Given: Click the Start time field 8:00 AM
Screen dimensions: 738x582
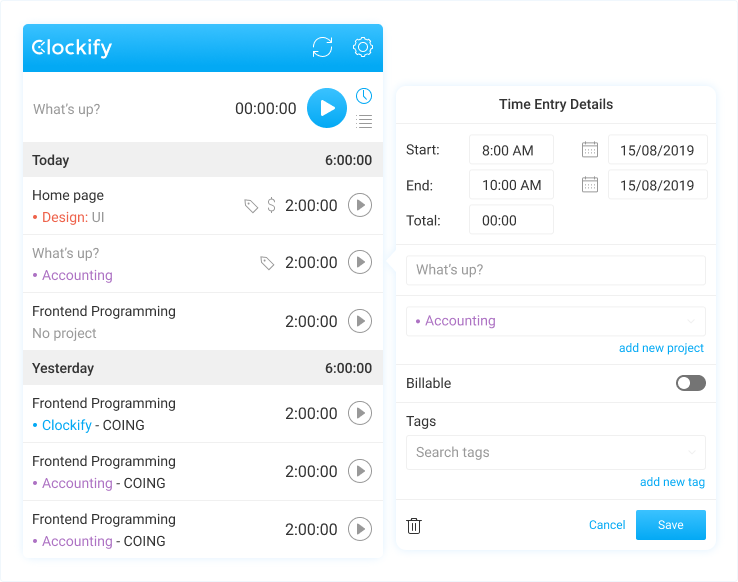Looking at the screenshot, I should [511, 150].
